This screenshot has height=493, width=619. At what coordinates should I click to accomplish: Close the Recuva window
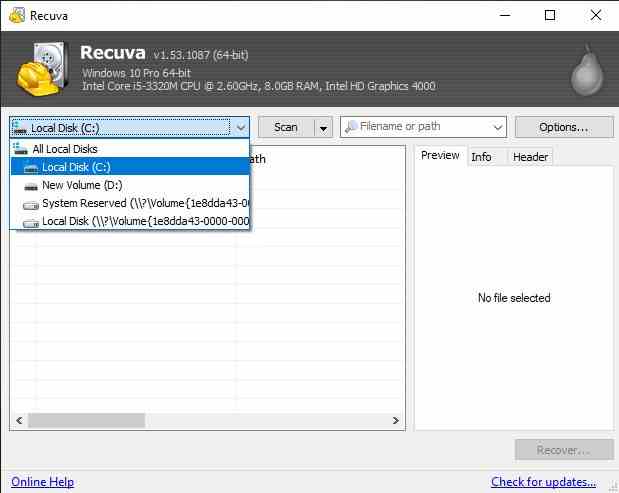pos(596,15)
